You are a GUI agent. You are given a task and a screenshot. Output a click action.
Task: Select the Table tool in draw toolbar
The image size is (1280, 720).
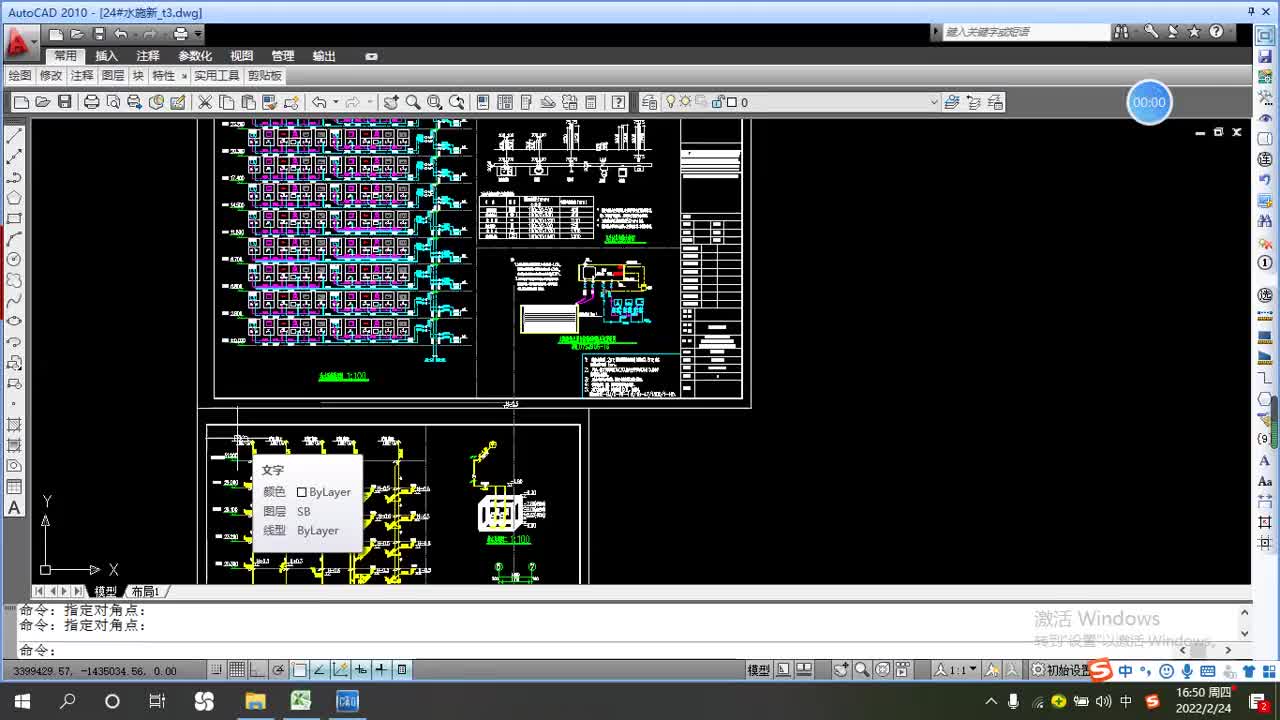point(14,487)
